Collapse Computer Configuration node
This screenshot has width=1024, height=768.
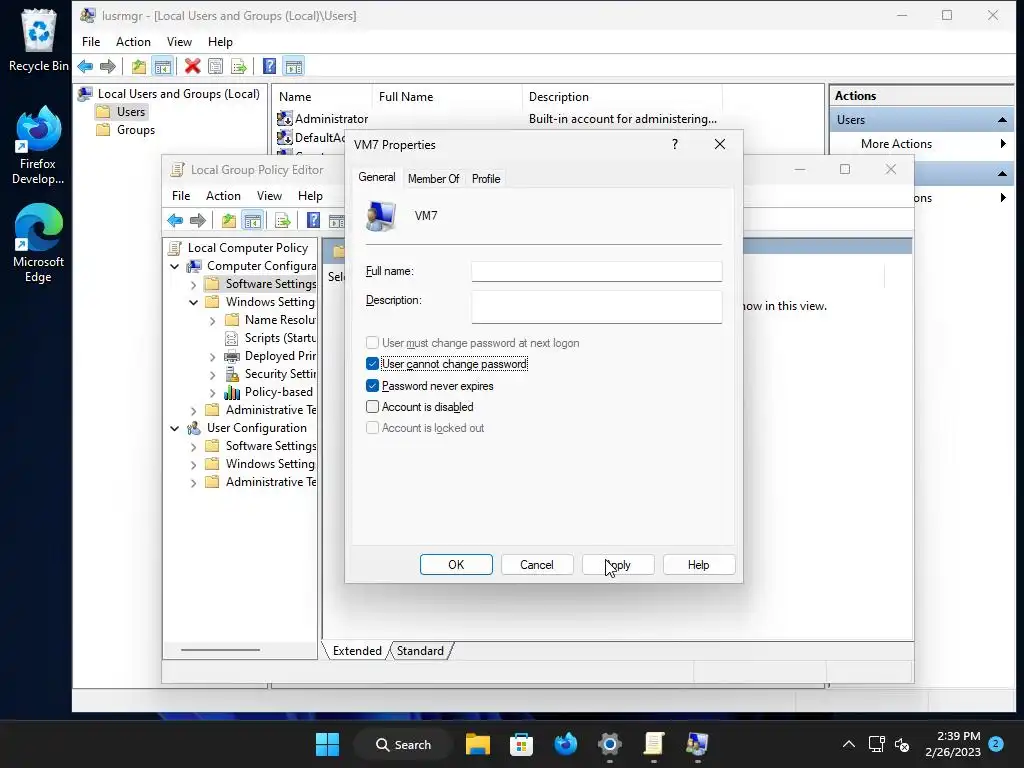pyautogui.click(x=174, y=266)
